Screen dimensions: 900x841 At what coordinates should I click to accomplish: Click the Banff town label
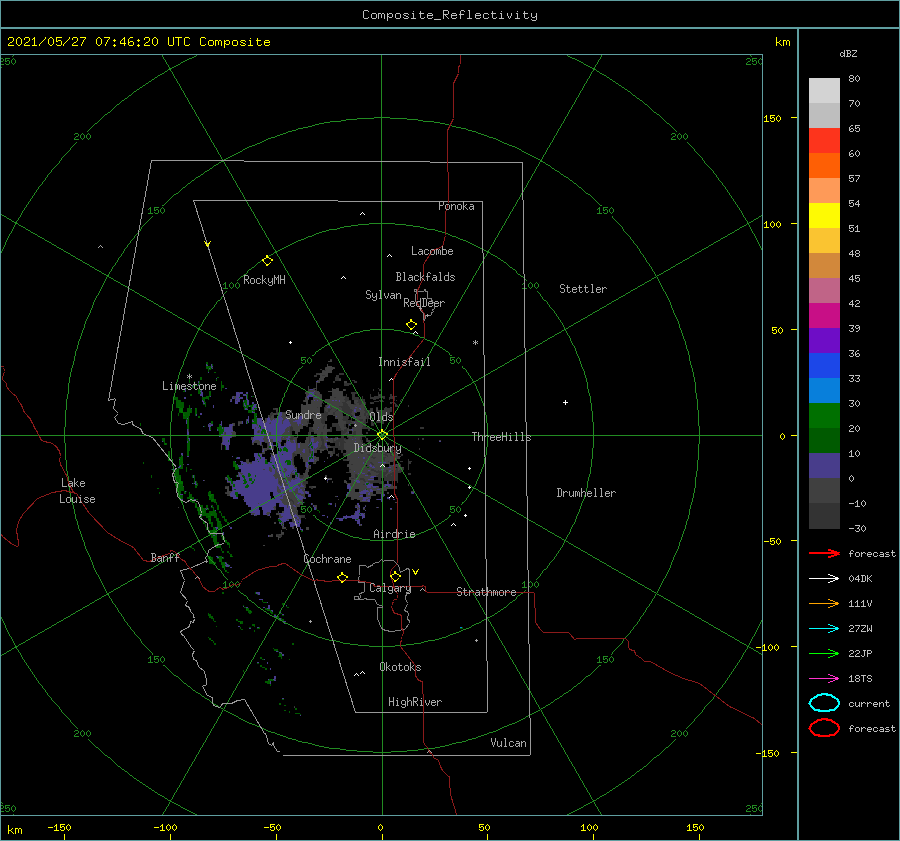coord(165,557)
